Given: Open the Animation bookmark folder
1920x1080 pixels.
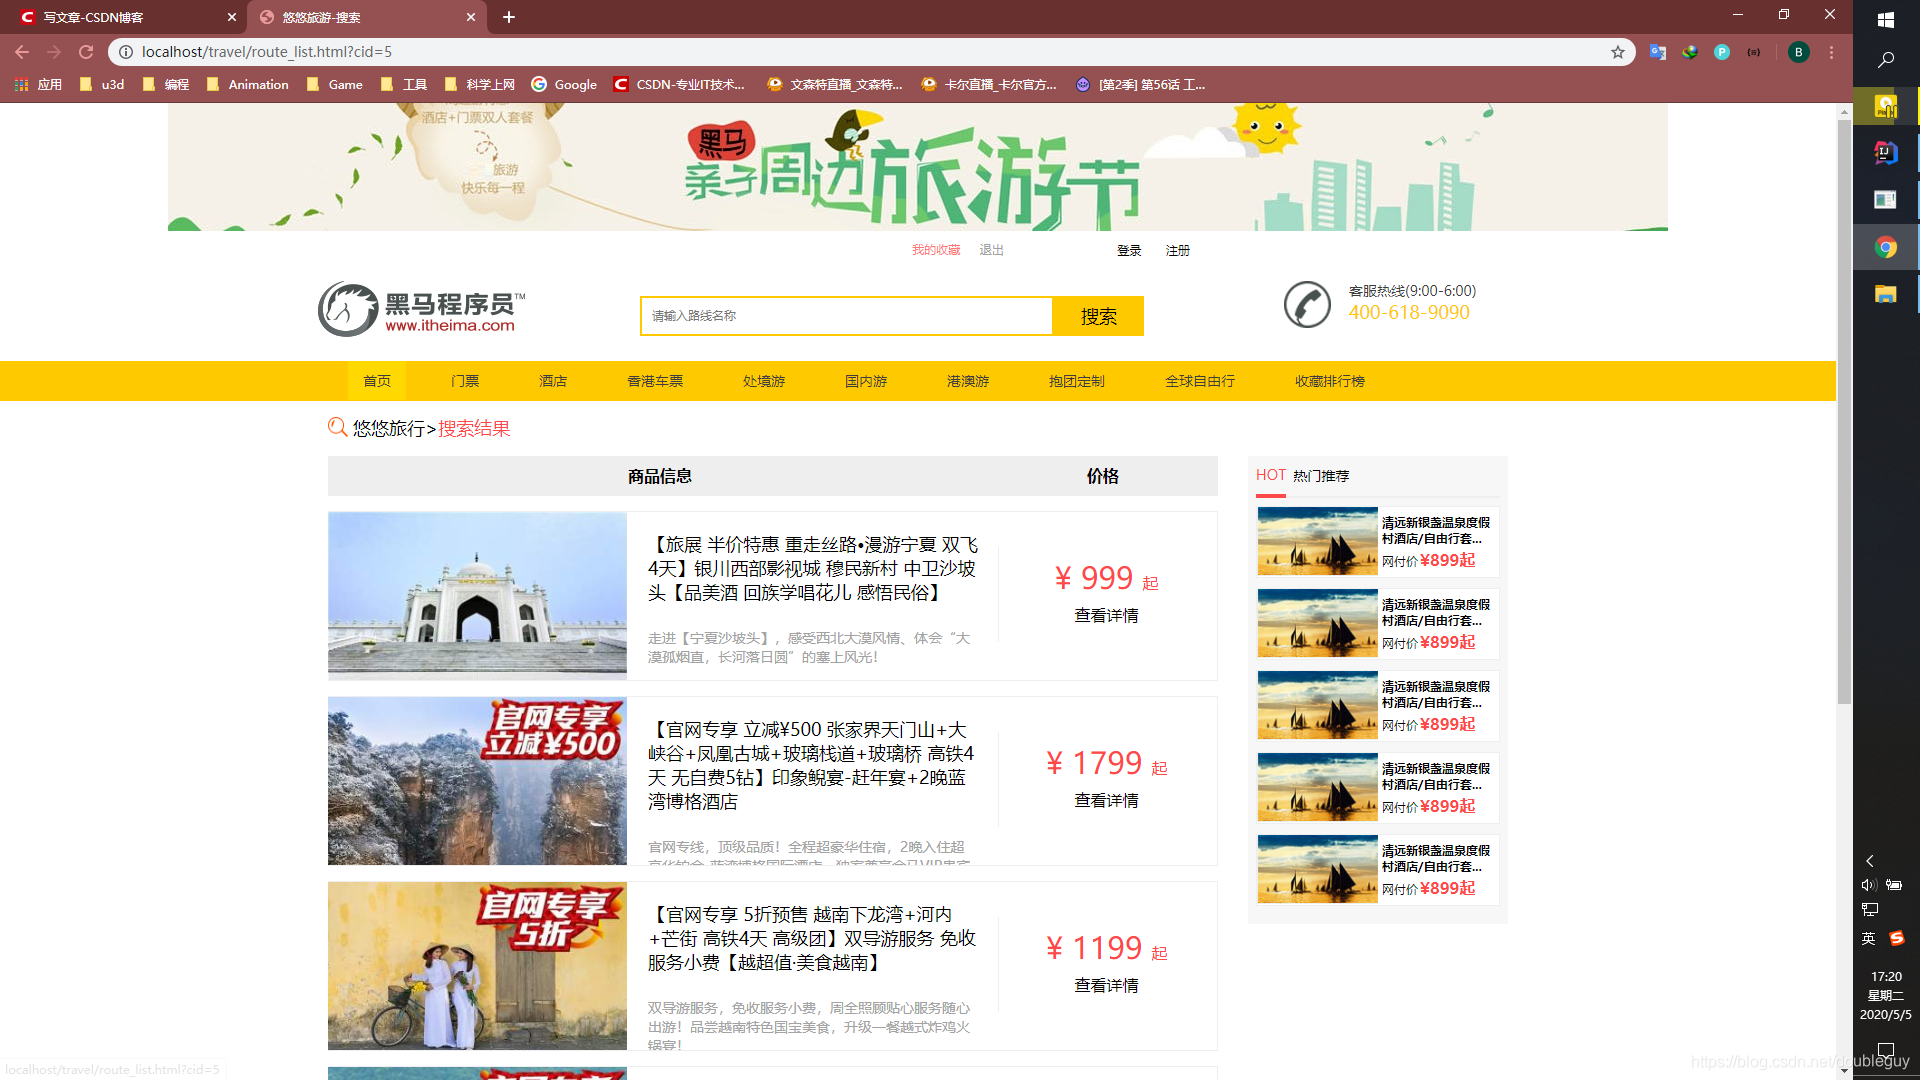Looking at the screenshot, I should 247,85.
